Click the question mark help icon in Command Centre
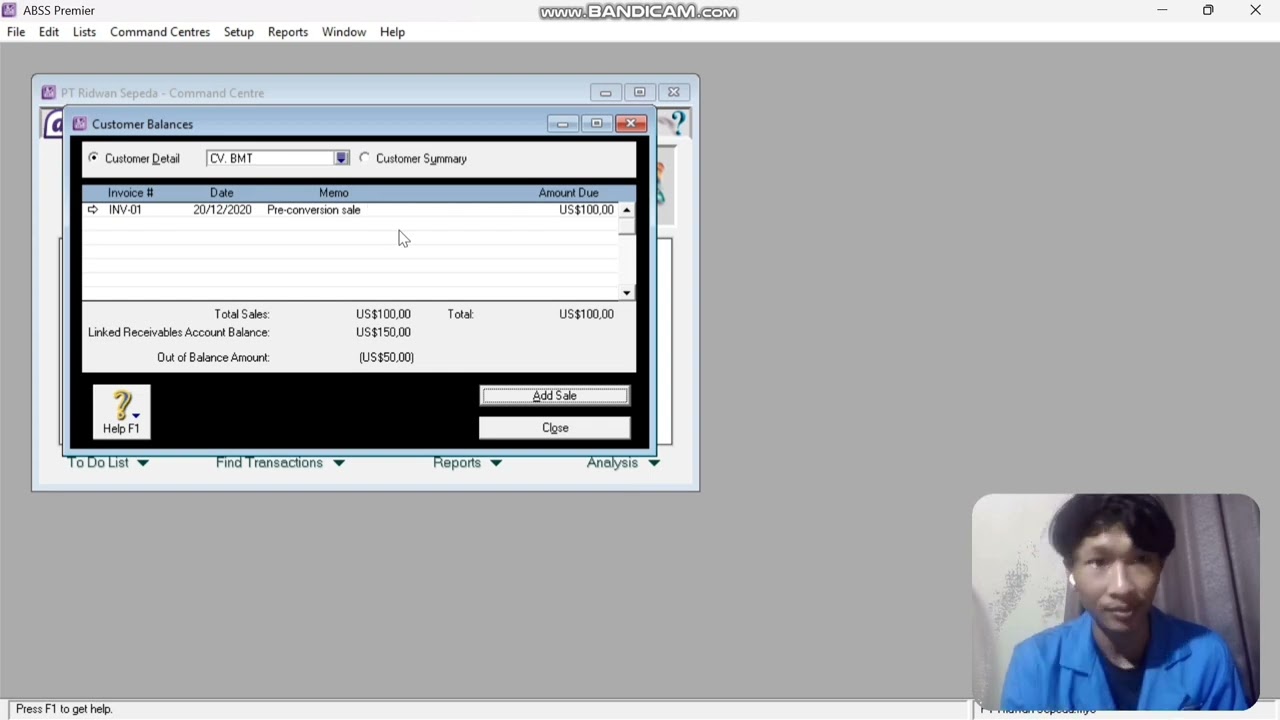 678,124
